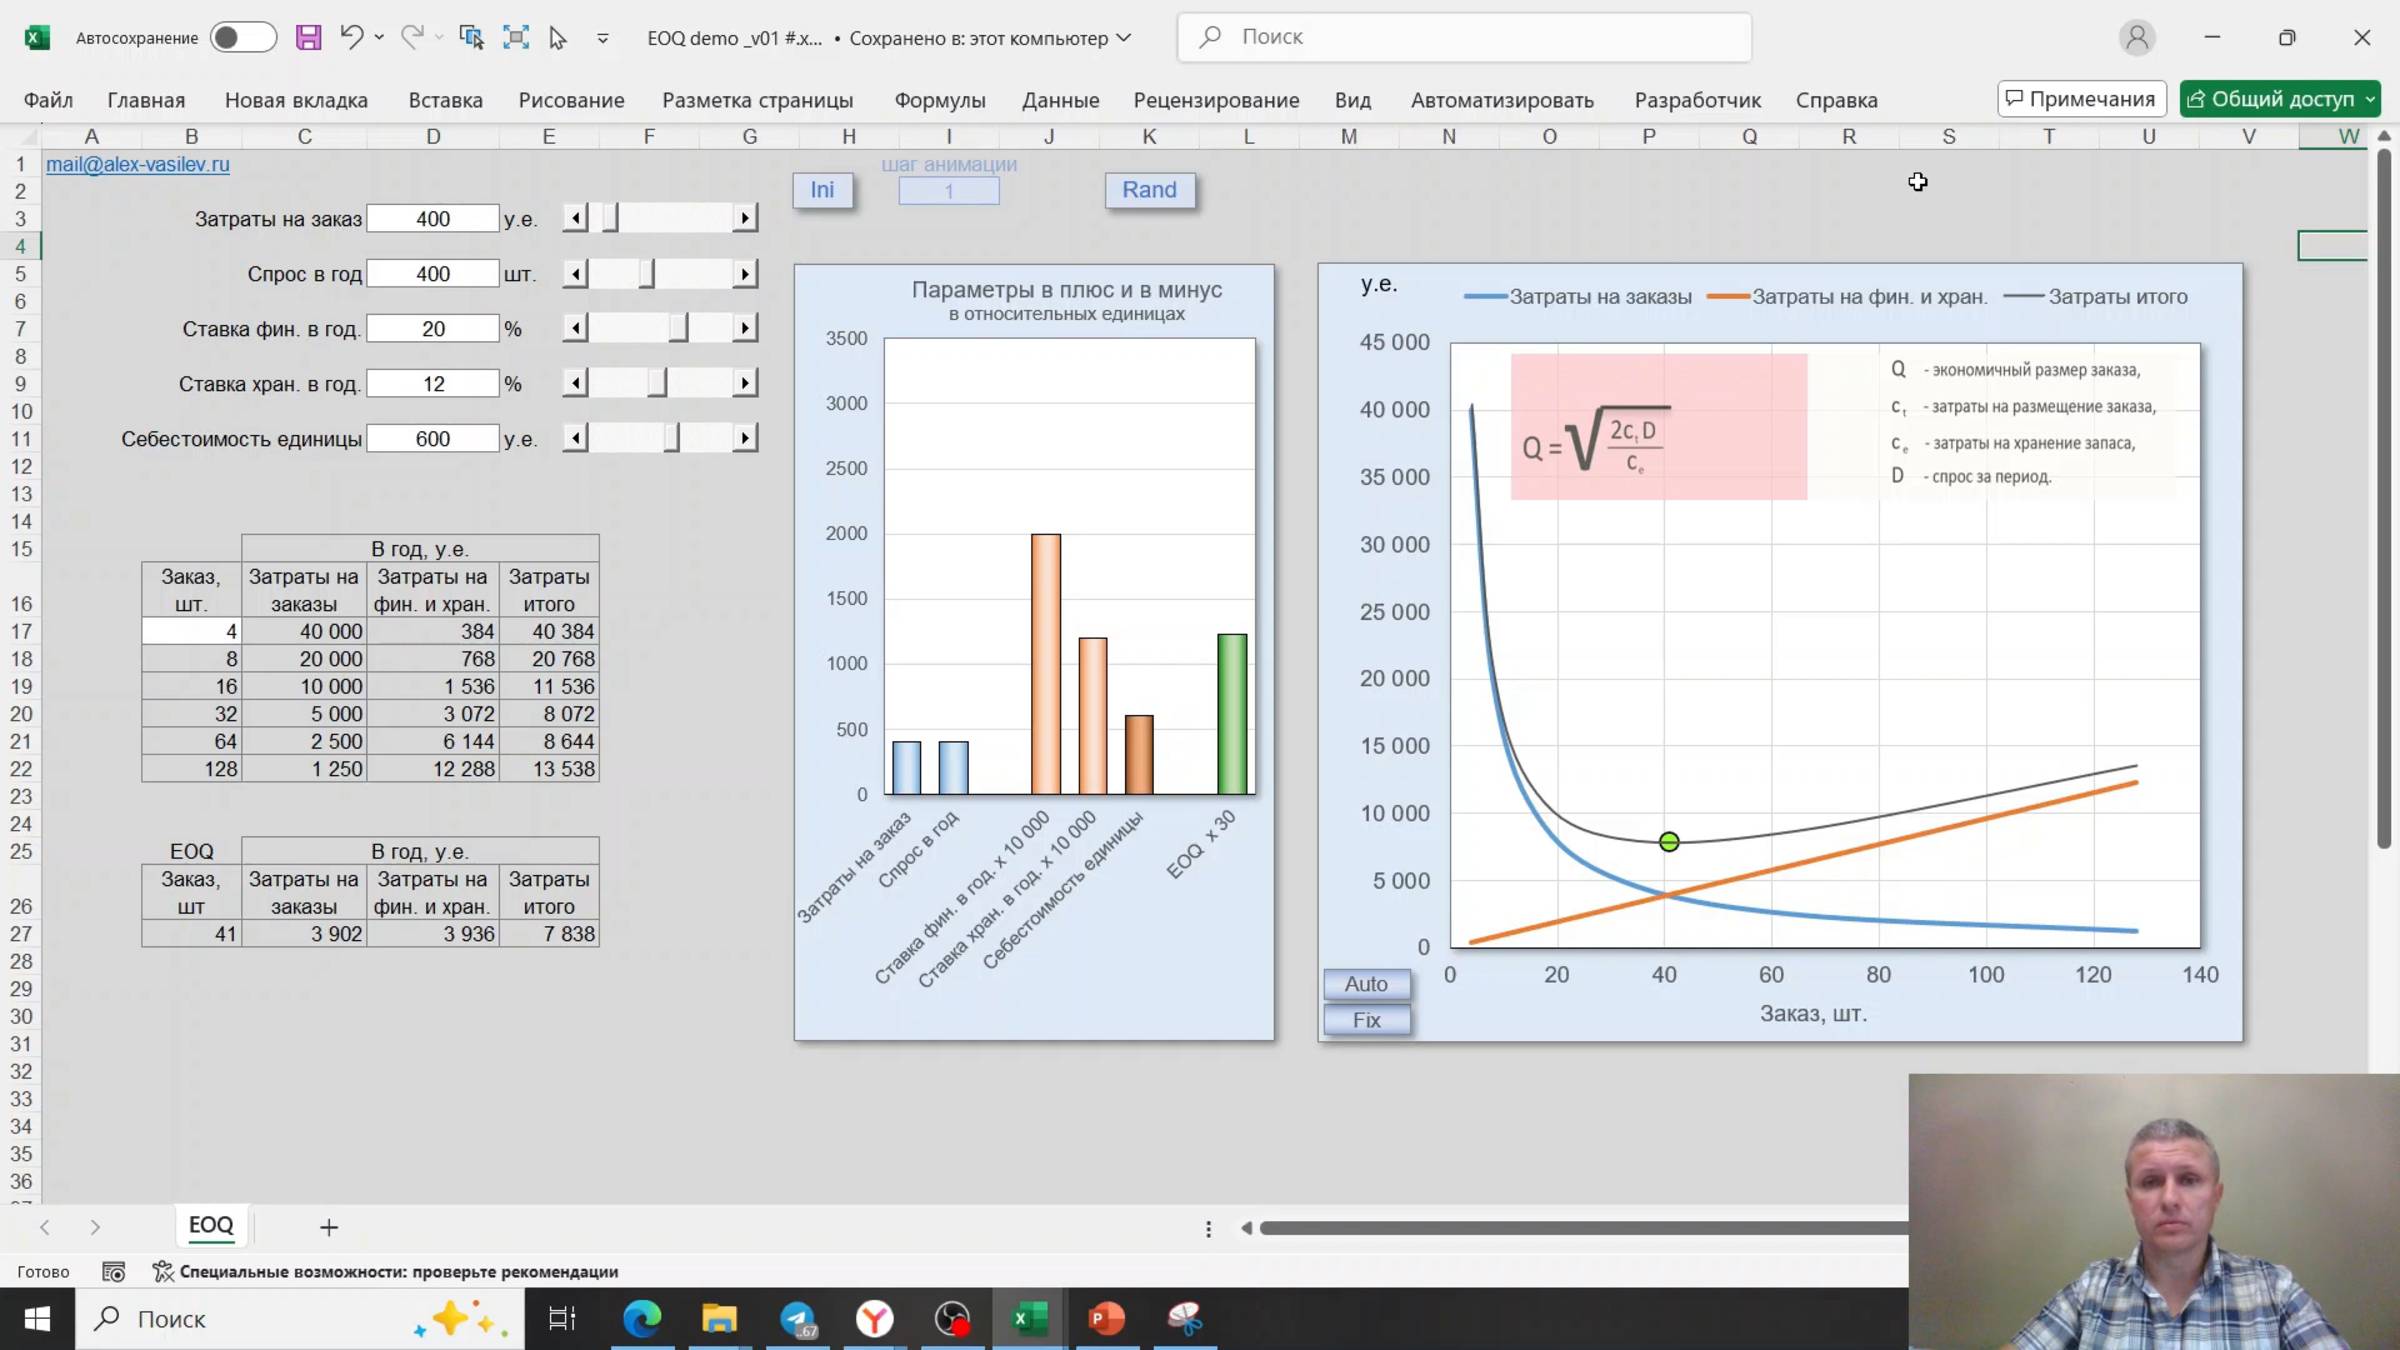Expand the file save location dropdown
This screenshot has width=2400, height=1350.
pyautogui.click(x=1124, y=38)
